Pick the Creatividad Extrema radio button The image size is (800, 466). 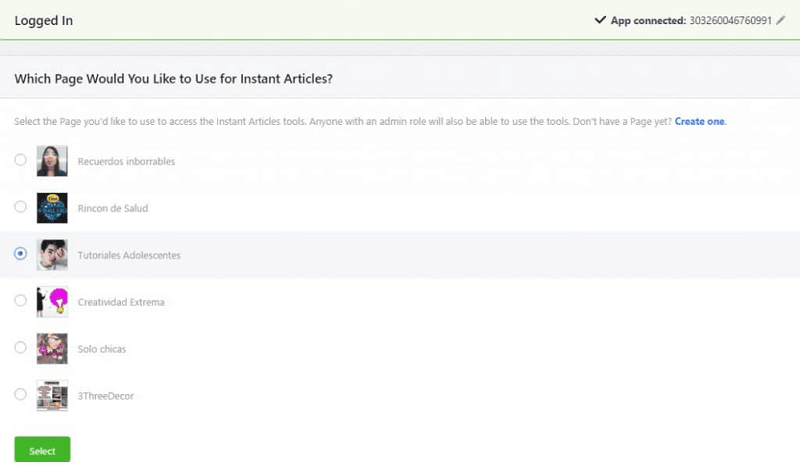[x=21, y=301]
